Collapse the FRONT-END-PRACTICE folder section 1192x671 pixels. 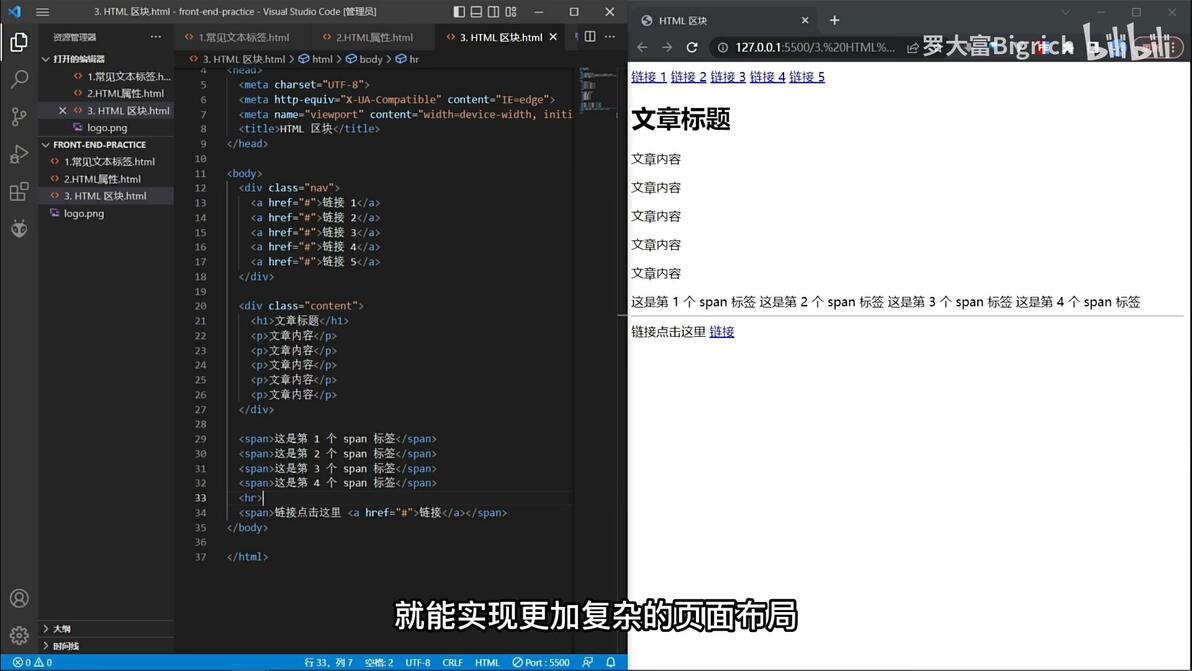pos(99,144)
